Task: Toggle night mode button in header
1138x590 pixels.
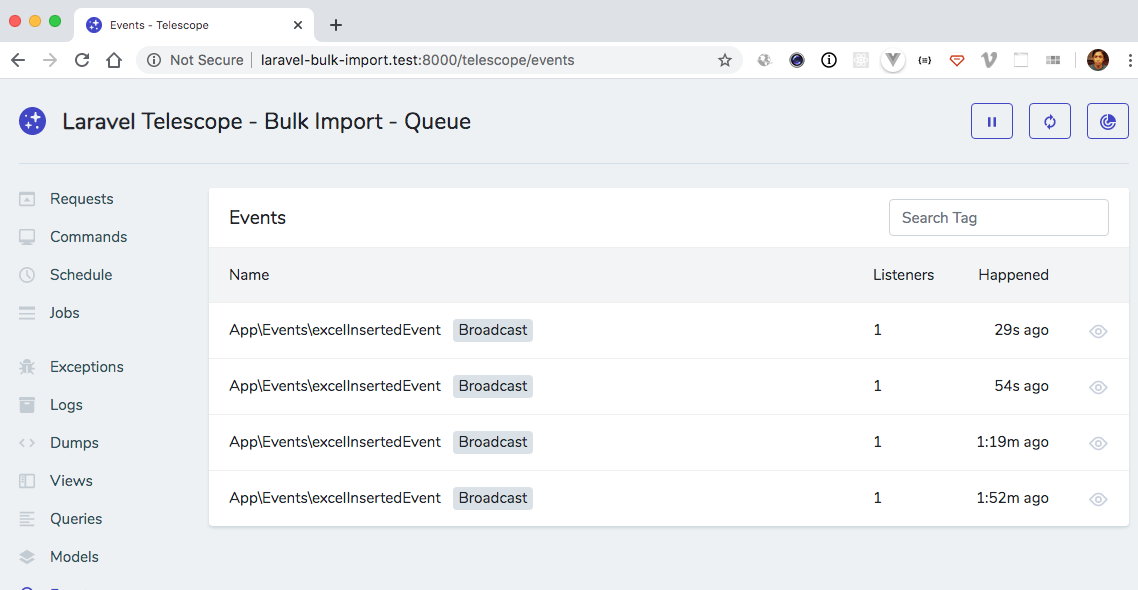Action: point(1108,121)
